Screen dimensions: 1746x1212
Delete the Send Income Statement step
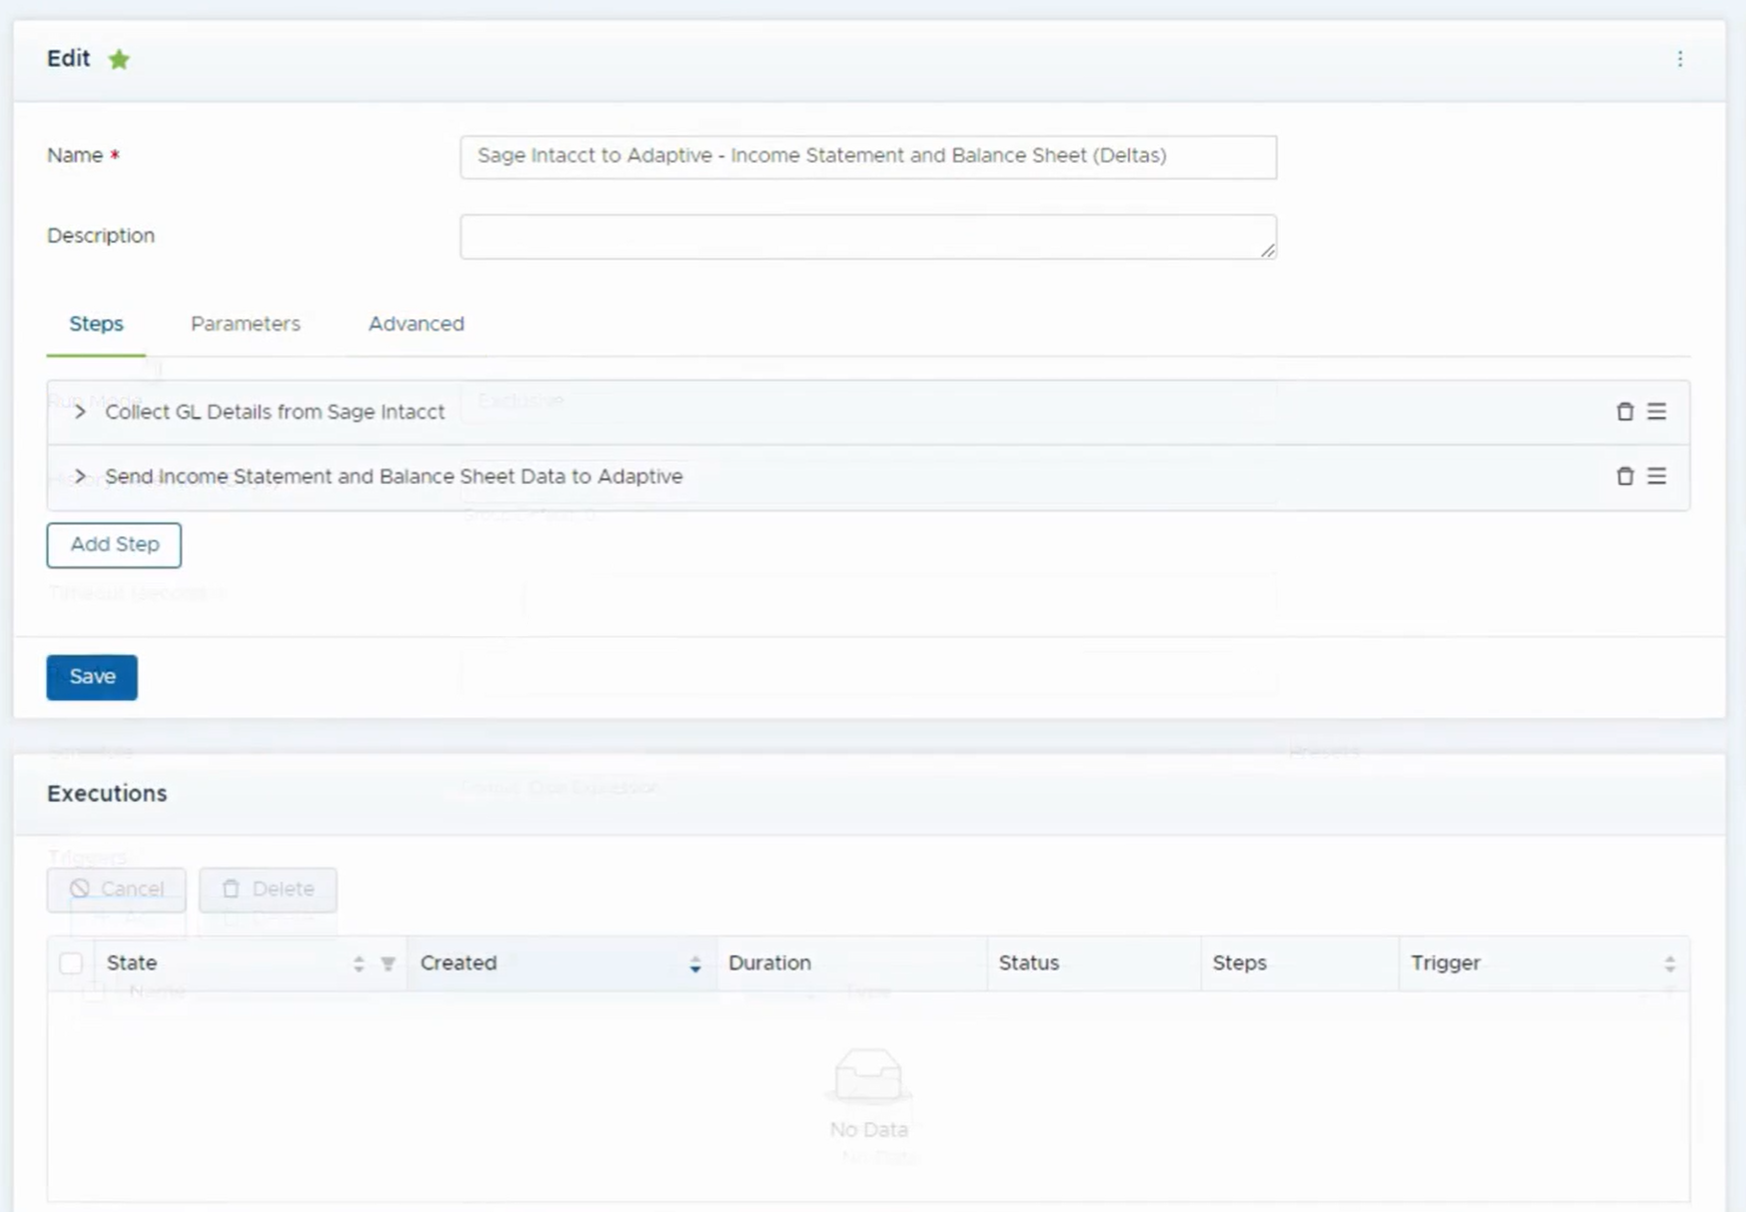coord(1625,477)
